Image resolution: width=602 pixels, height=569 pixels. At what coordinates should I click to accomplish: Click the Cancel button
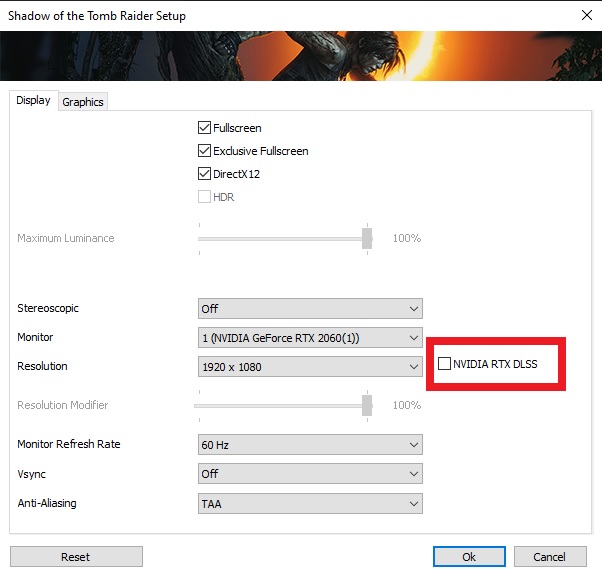point(550,557)
